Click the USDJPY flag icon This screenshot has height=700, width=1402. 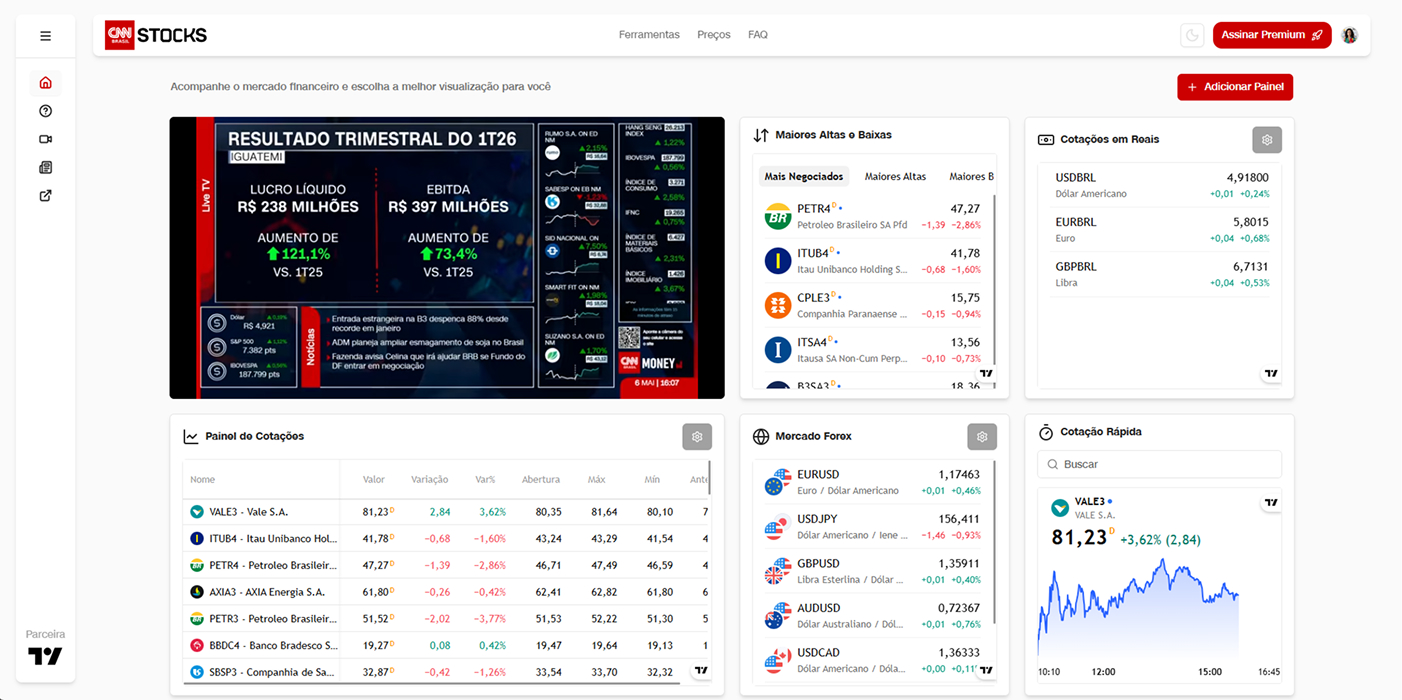pos(778,526)
